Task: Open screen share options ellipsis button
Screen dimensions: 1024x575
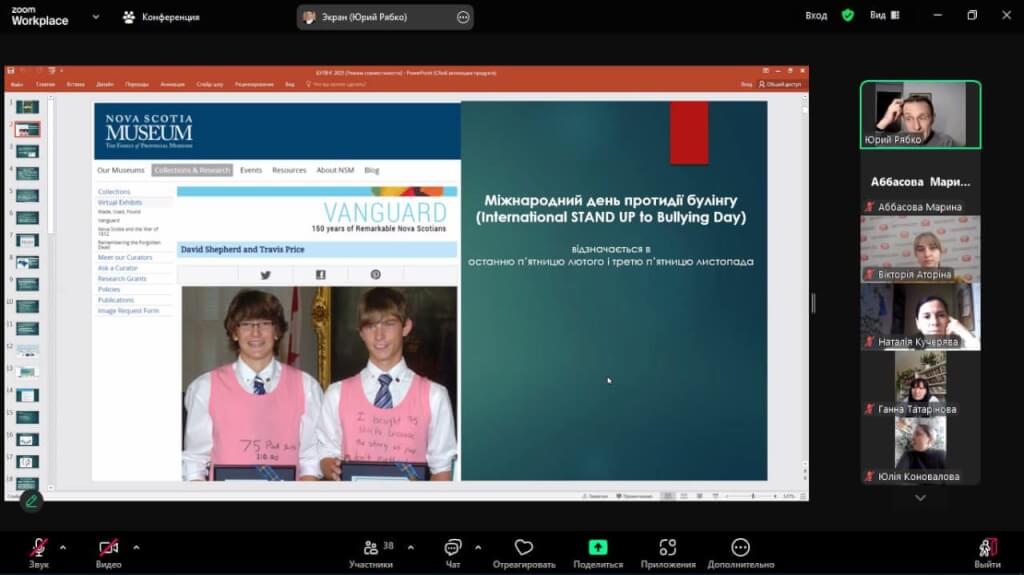Action: 462,17
